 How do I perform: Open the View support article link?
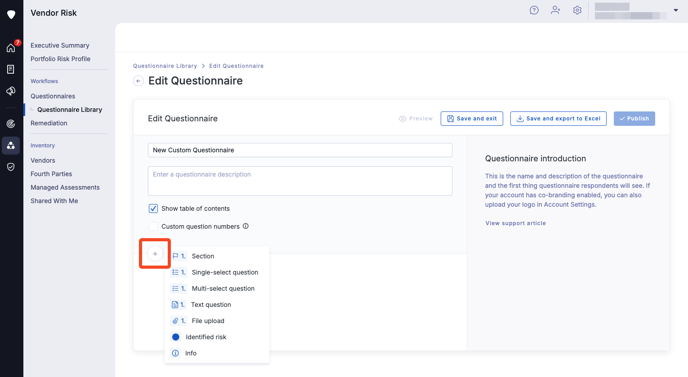pyautogui.click(x=516, y=223)
